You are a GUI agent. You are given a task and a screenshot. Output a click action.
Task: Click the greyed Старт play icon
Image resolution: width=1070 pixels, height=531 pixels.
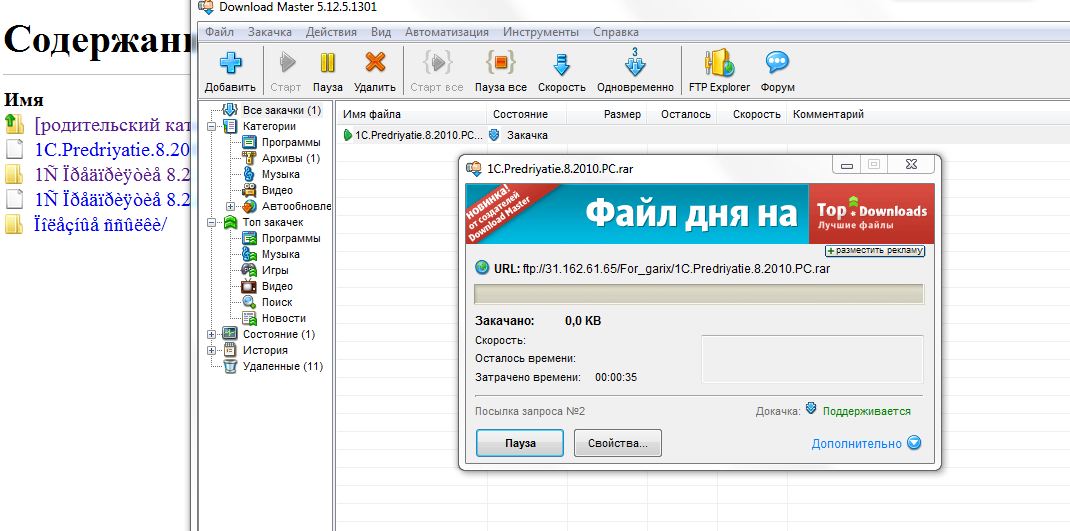coord(287,63)
